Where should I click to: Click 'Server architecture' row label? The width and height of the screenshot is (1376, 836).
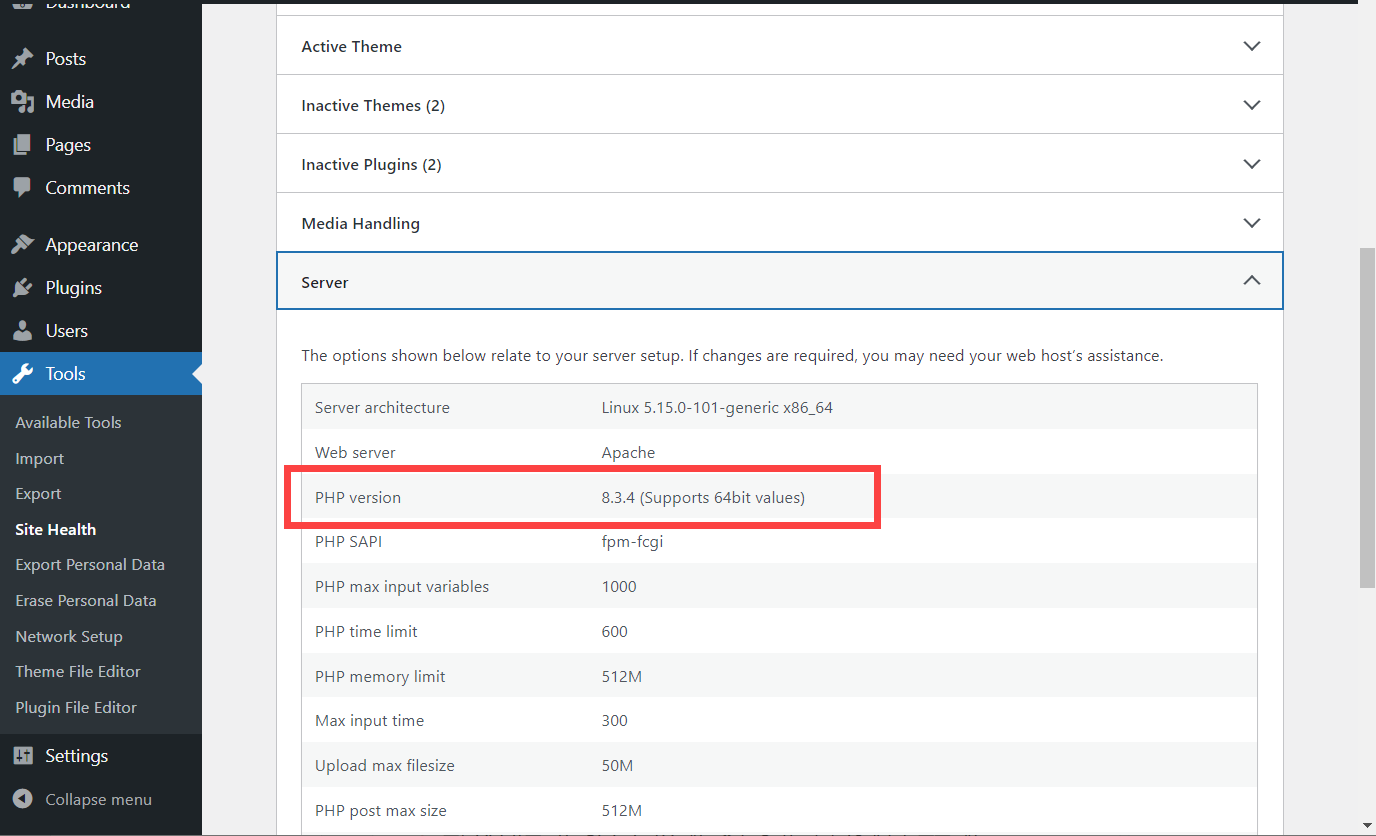point(382,408)
